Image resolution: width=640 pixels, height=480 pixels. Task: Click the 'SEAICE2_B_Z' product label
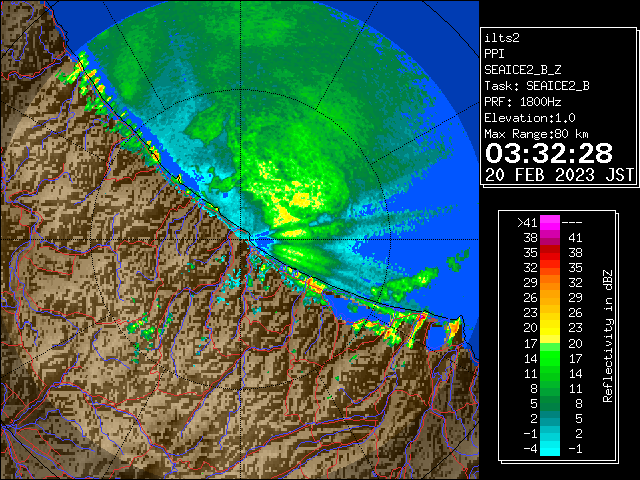[522, 70]
